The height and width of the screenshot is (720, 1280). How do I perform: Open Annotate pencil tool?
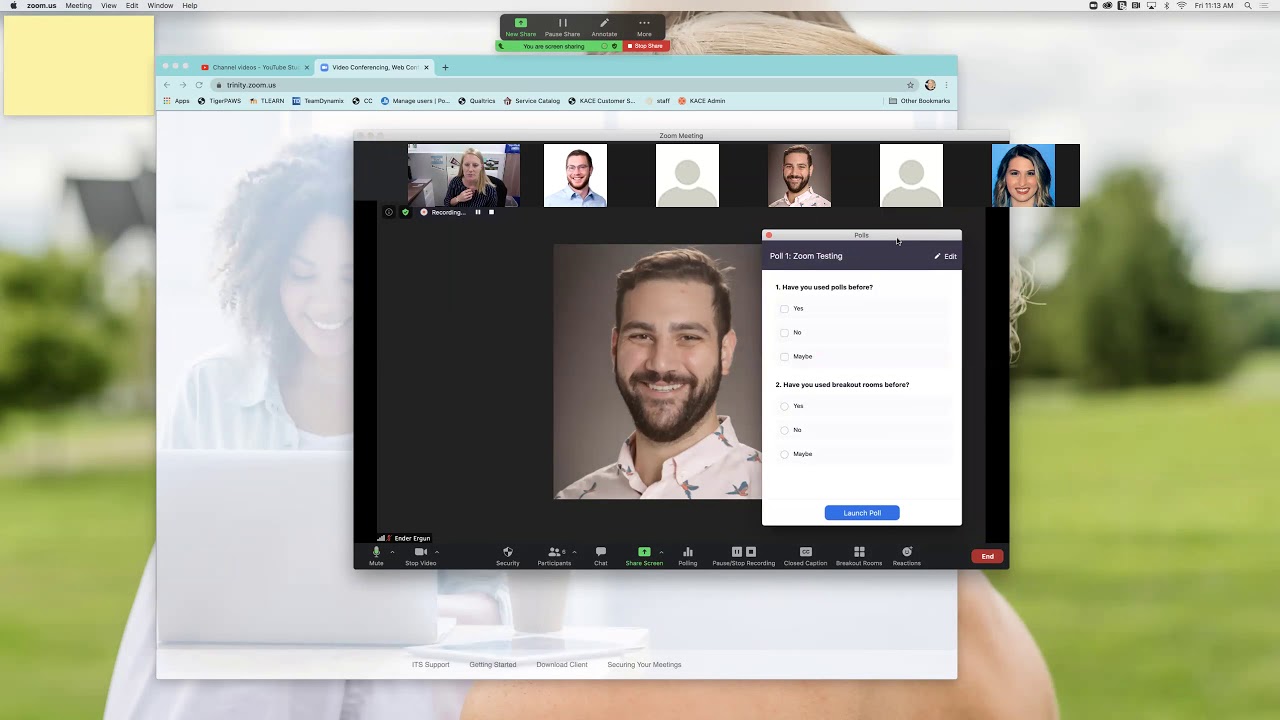[604, 26]
